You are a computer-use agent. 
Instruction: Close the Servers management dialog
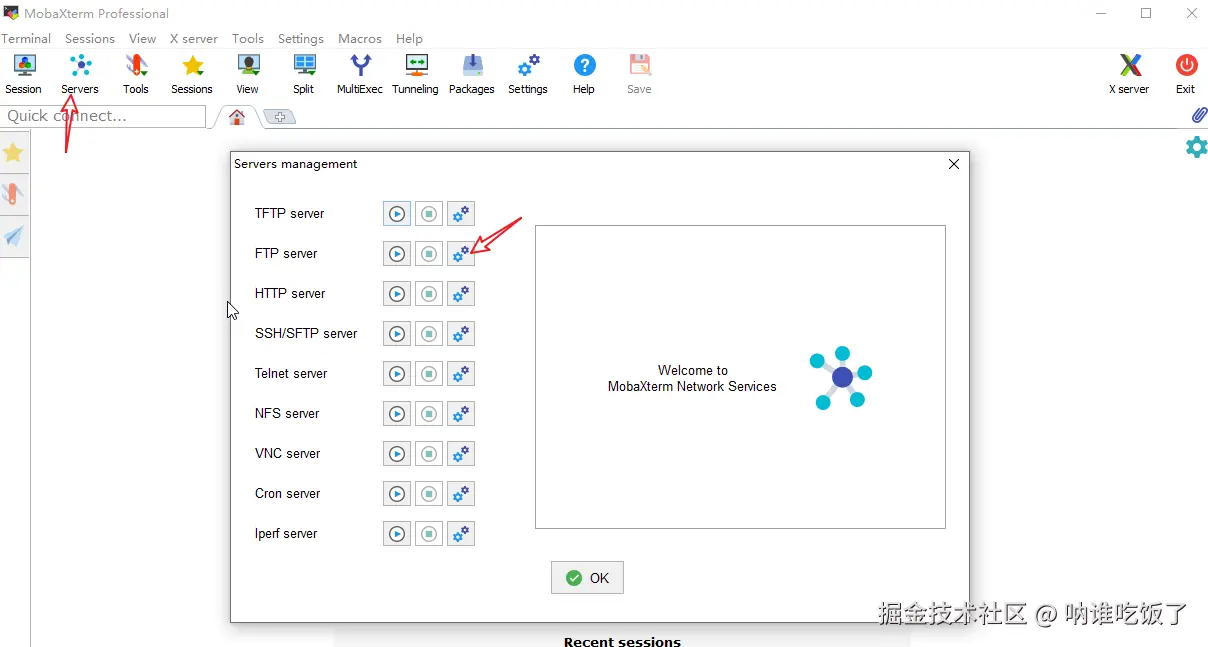point(954,164)
